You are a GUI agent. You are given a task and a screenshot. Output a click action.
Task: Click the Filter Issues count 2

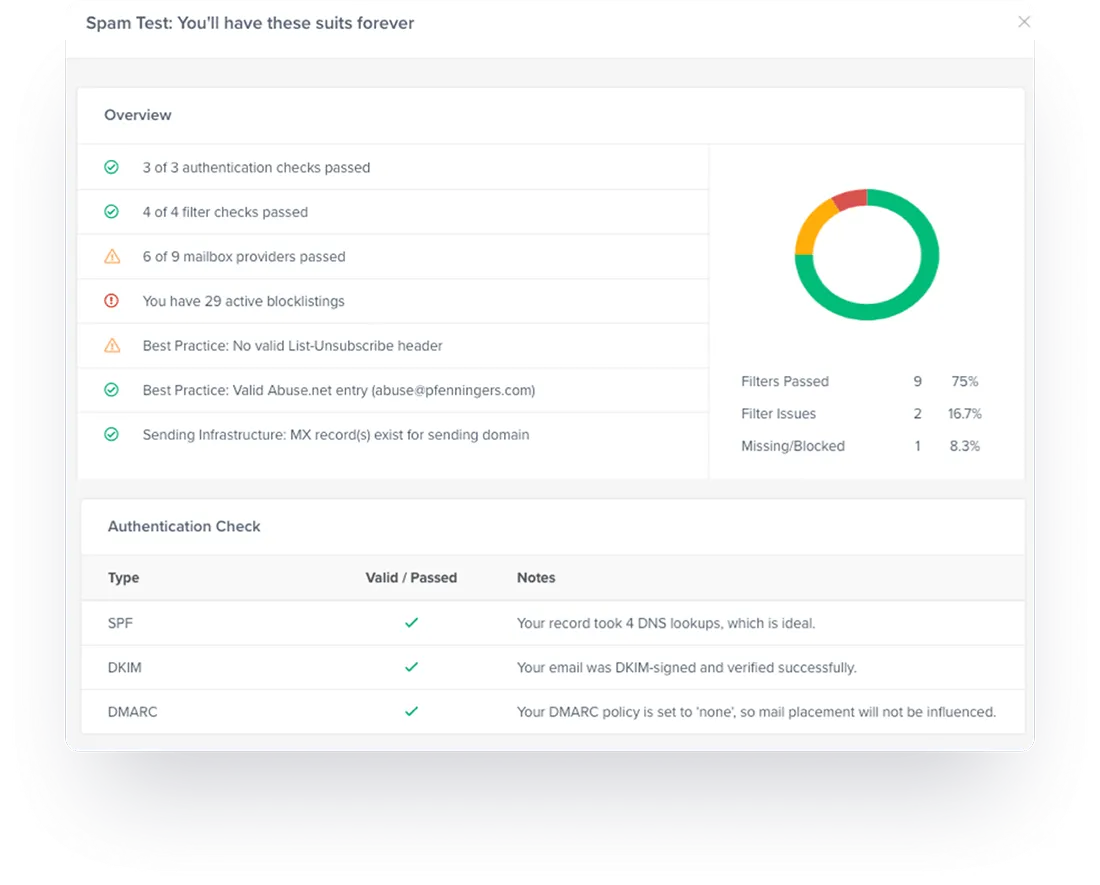pos(918,414)
